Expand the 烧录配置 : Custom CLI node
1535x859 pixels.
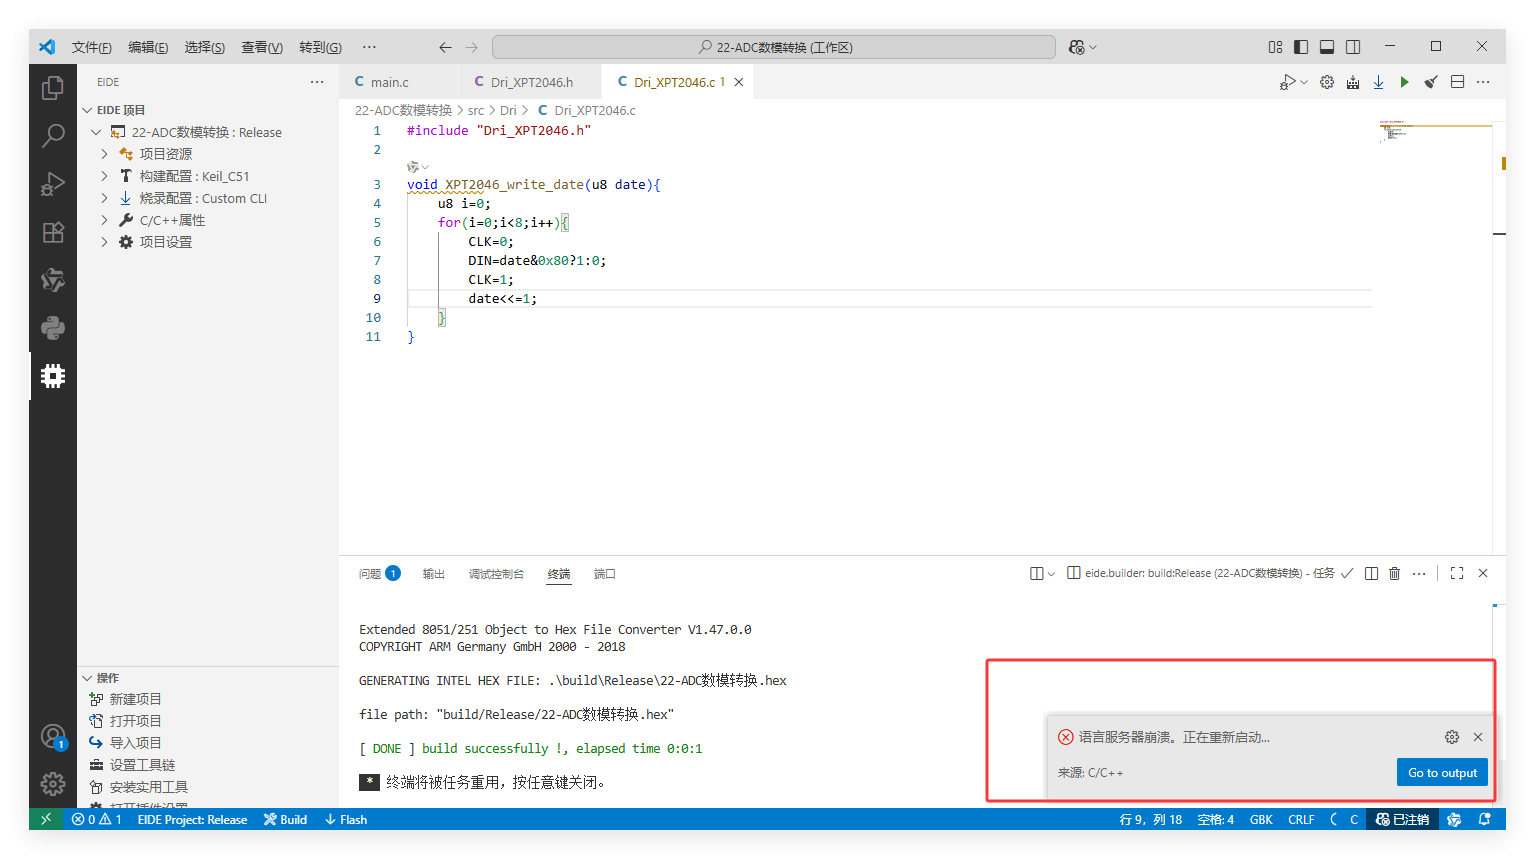coord(104,198)
